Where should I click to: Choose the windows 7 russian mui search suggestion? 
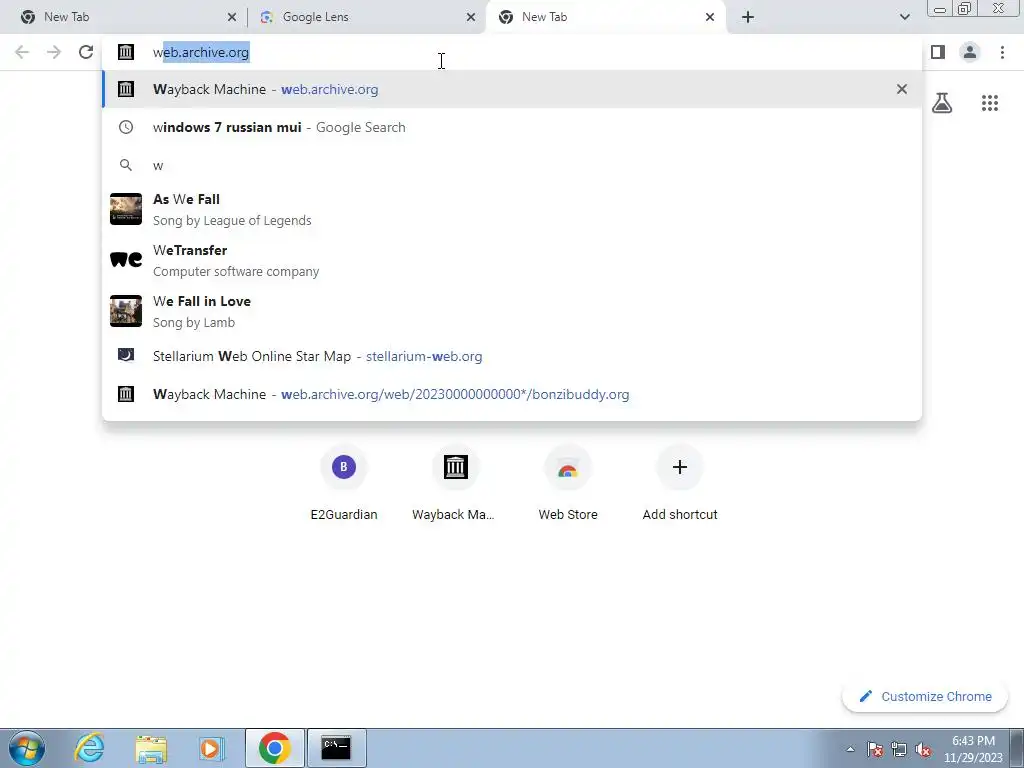(512, 127)
